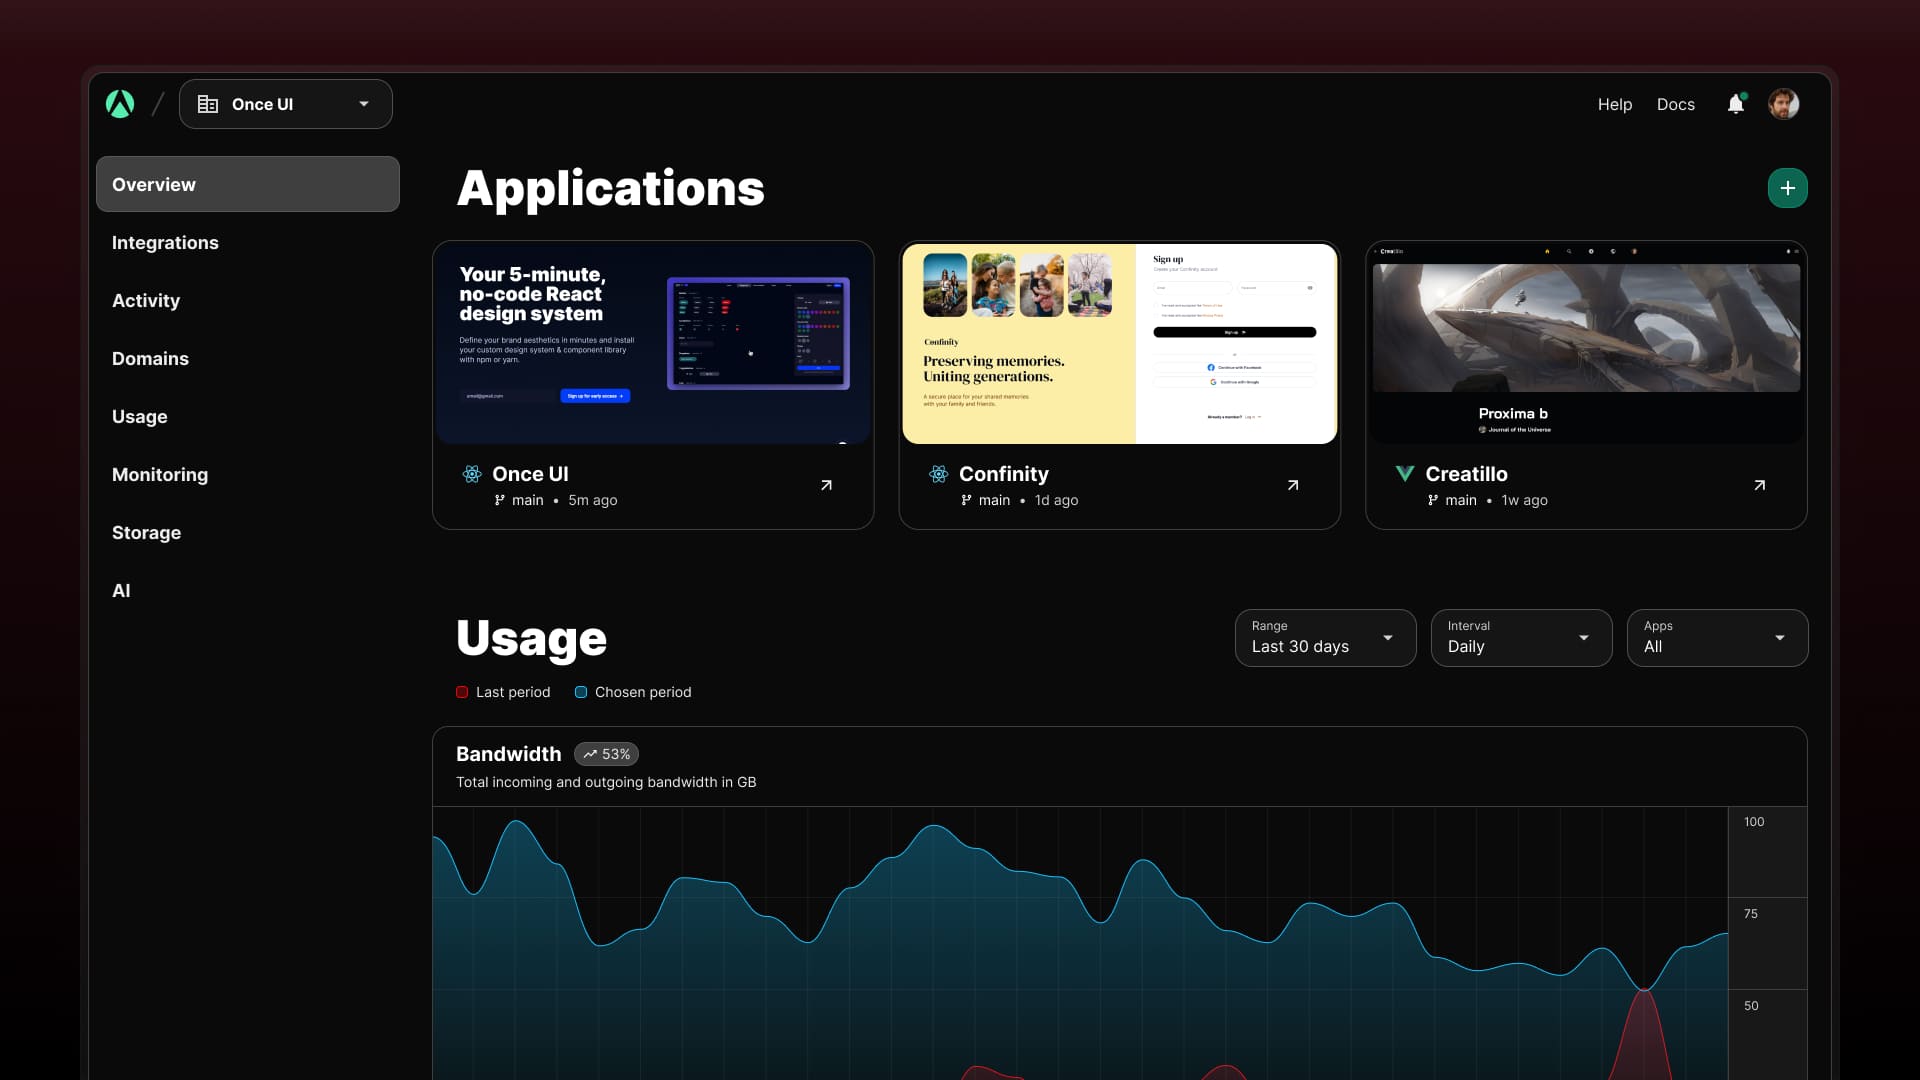Click the Once UI application preview thumbnail

point(653,343)
